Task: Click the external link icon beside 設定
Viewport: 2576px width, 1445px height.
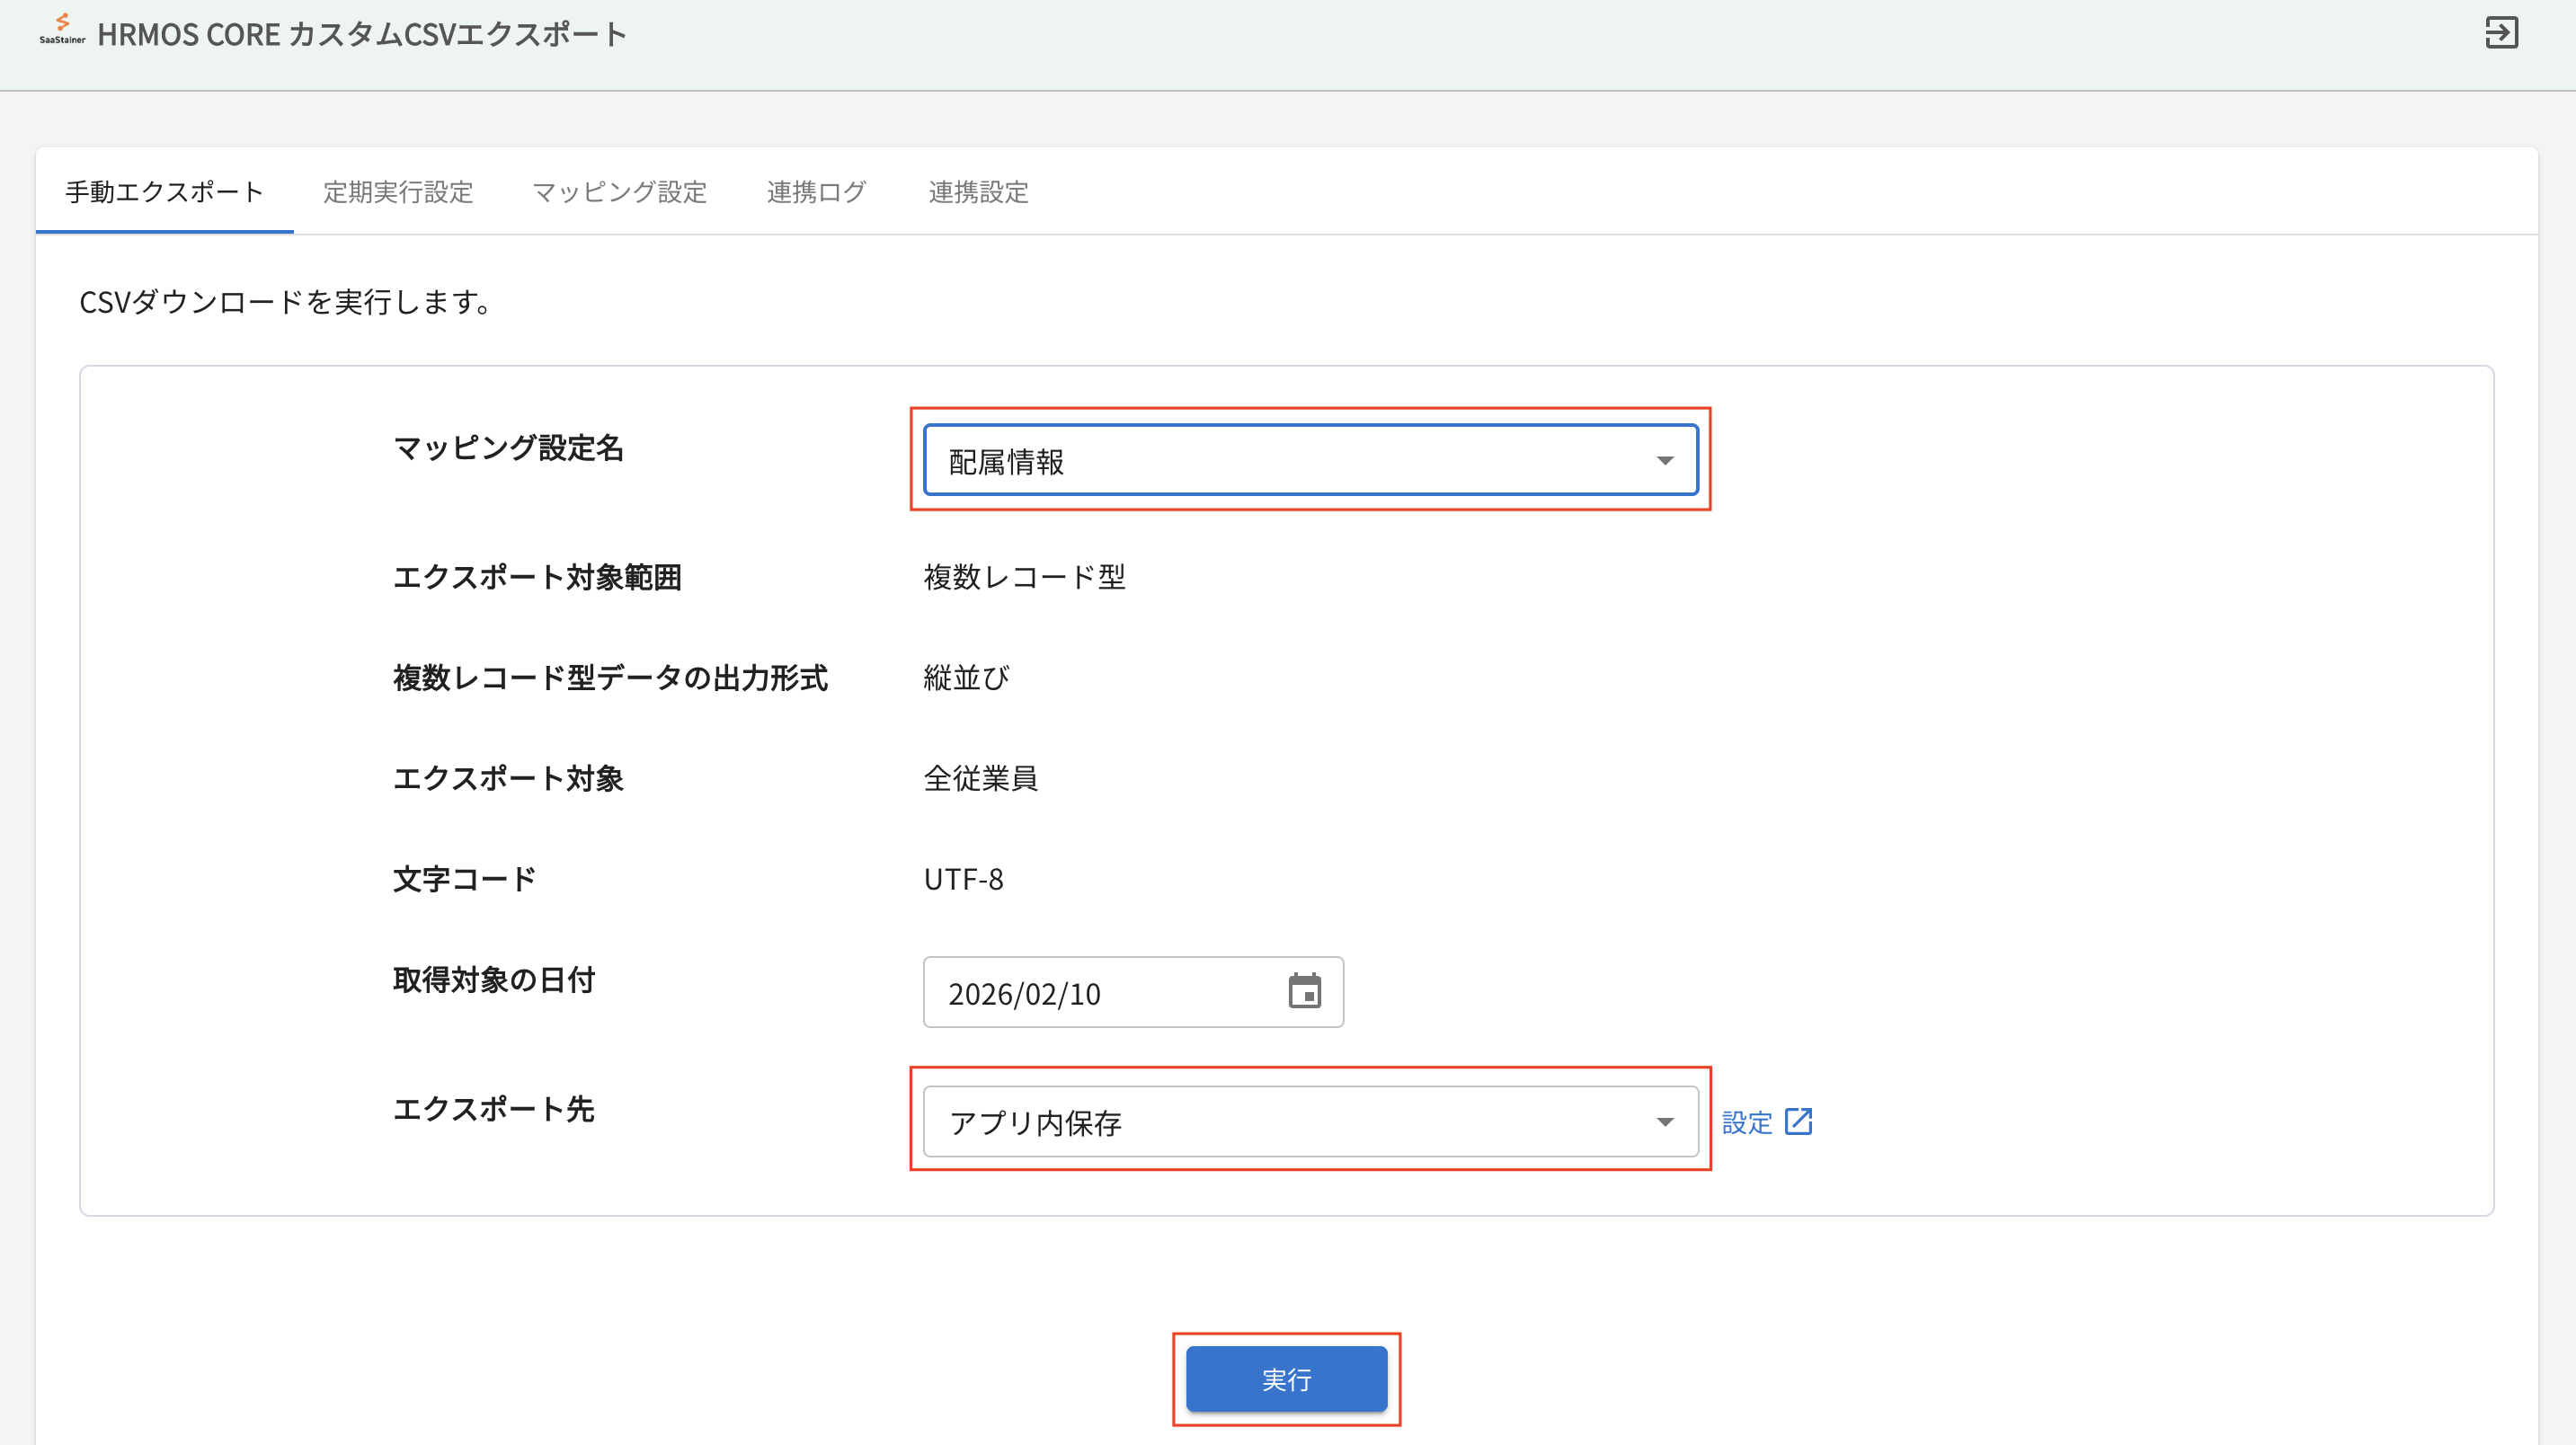Action: [1798, 1121]
